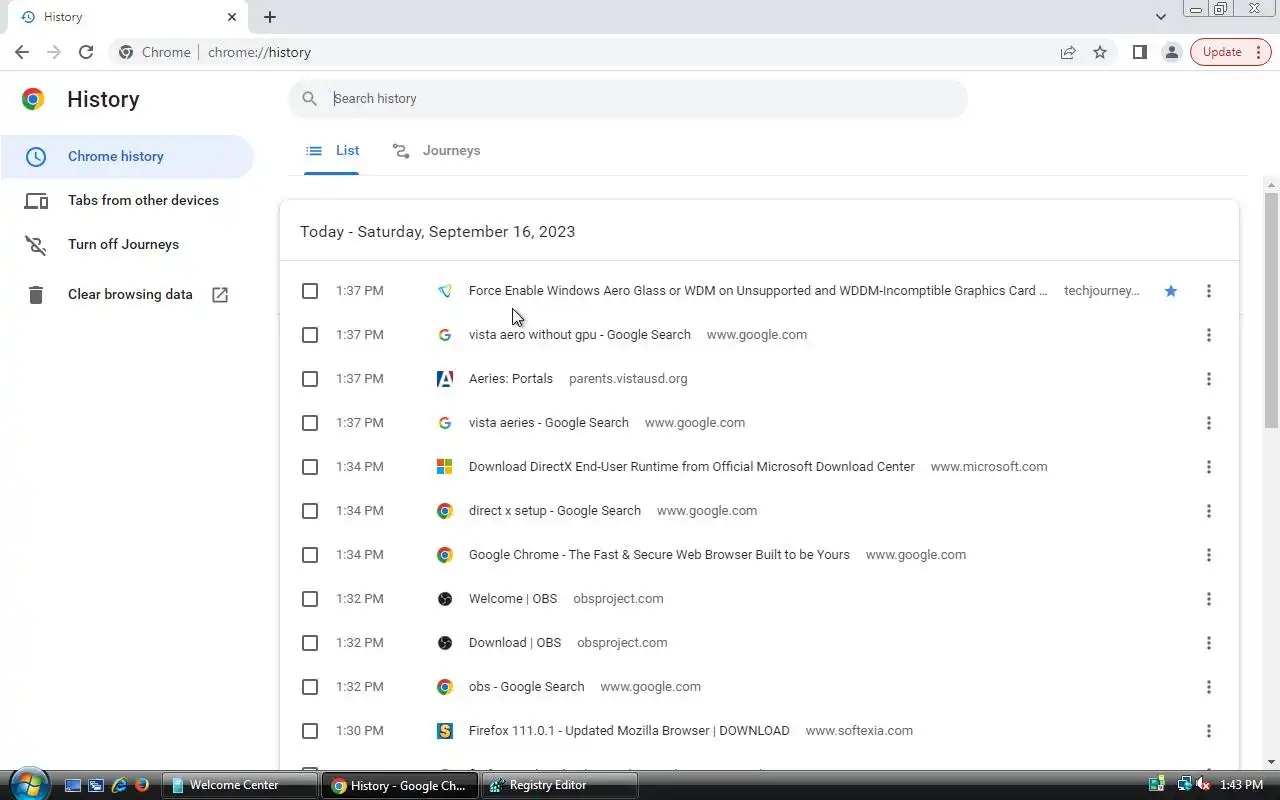Switch to Registry Editor taskbar window
Viewport: 1280px width, 800px height.
coord(560,785)
